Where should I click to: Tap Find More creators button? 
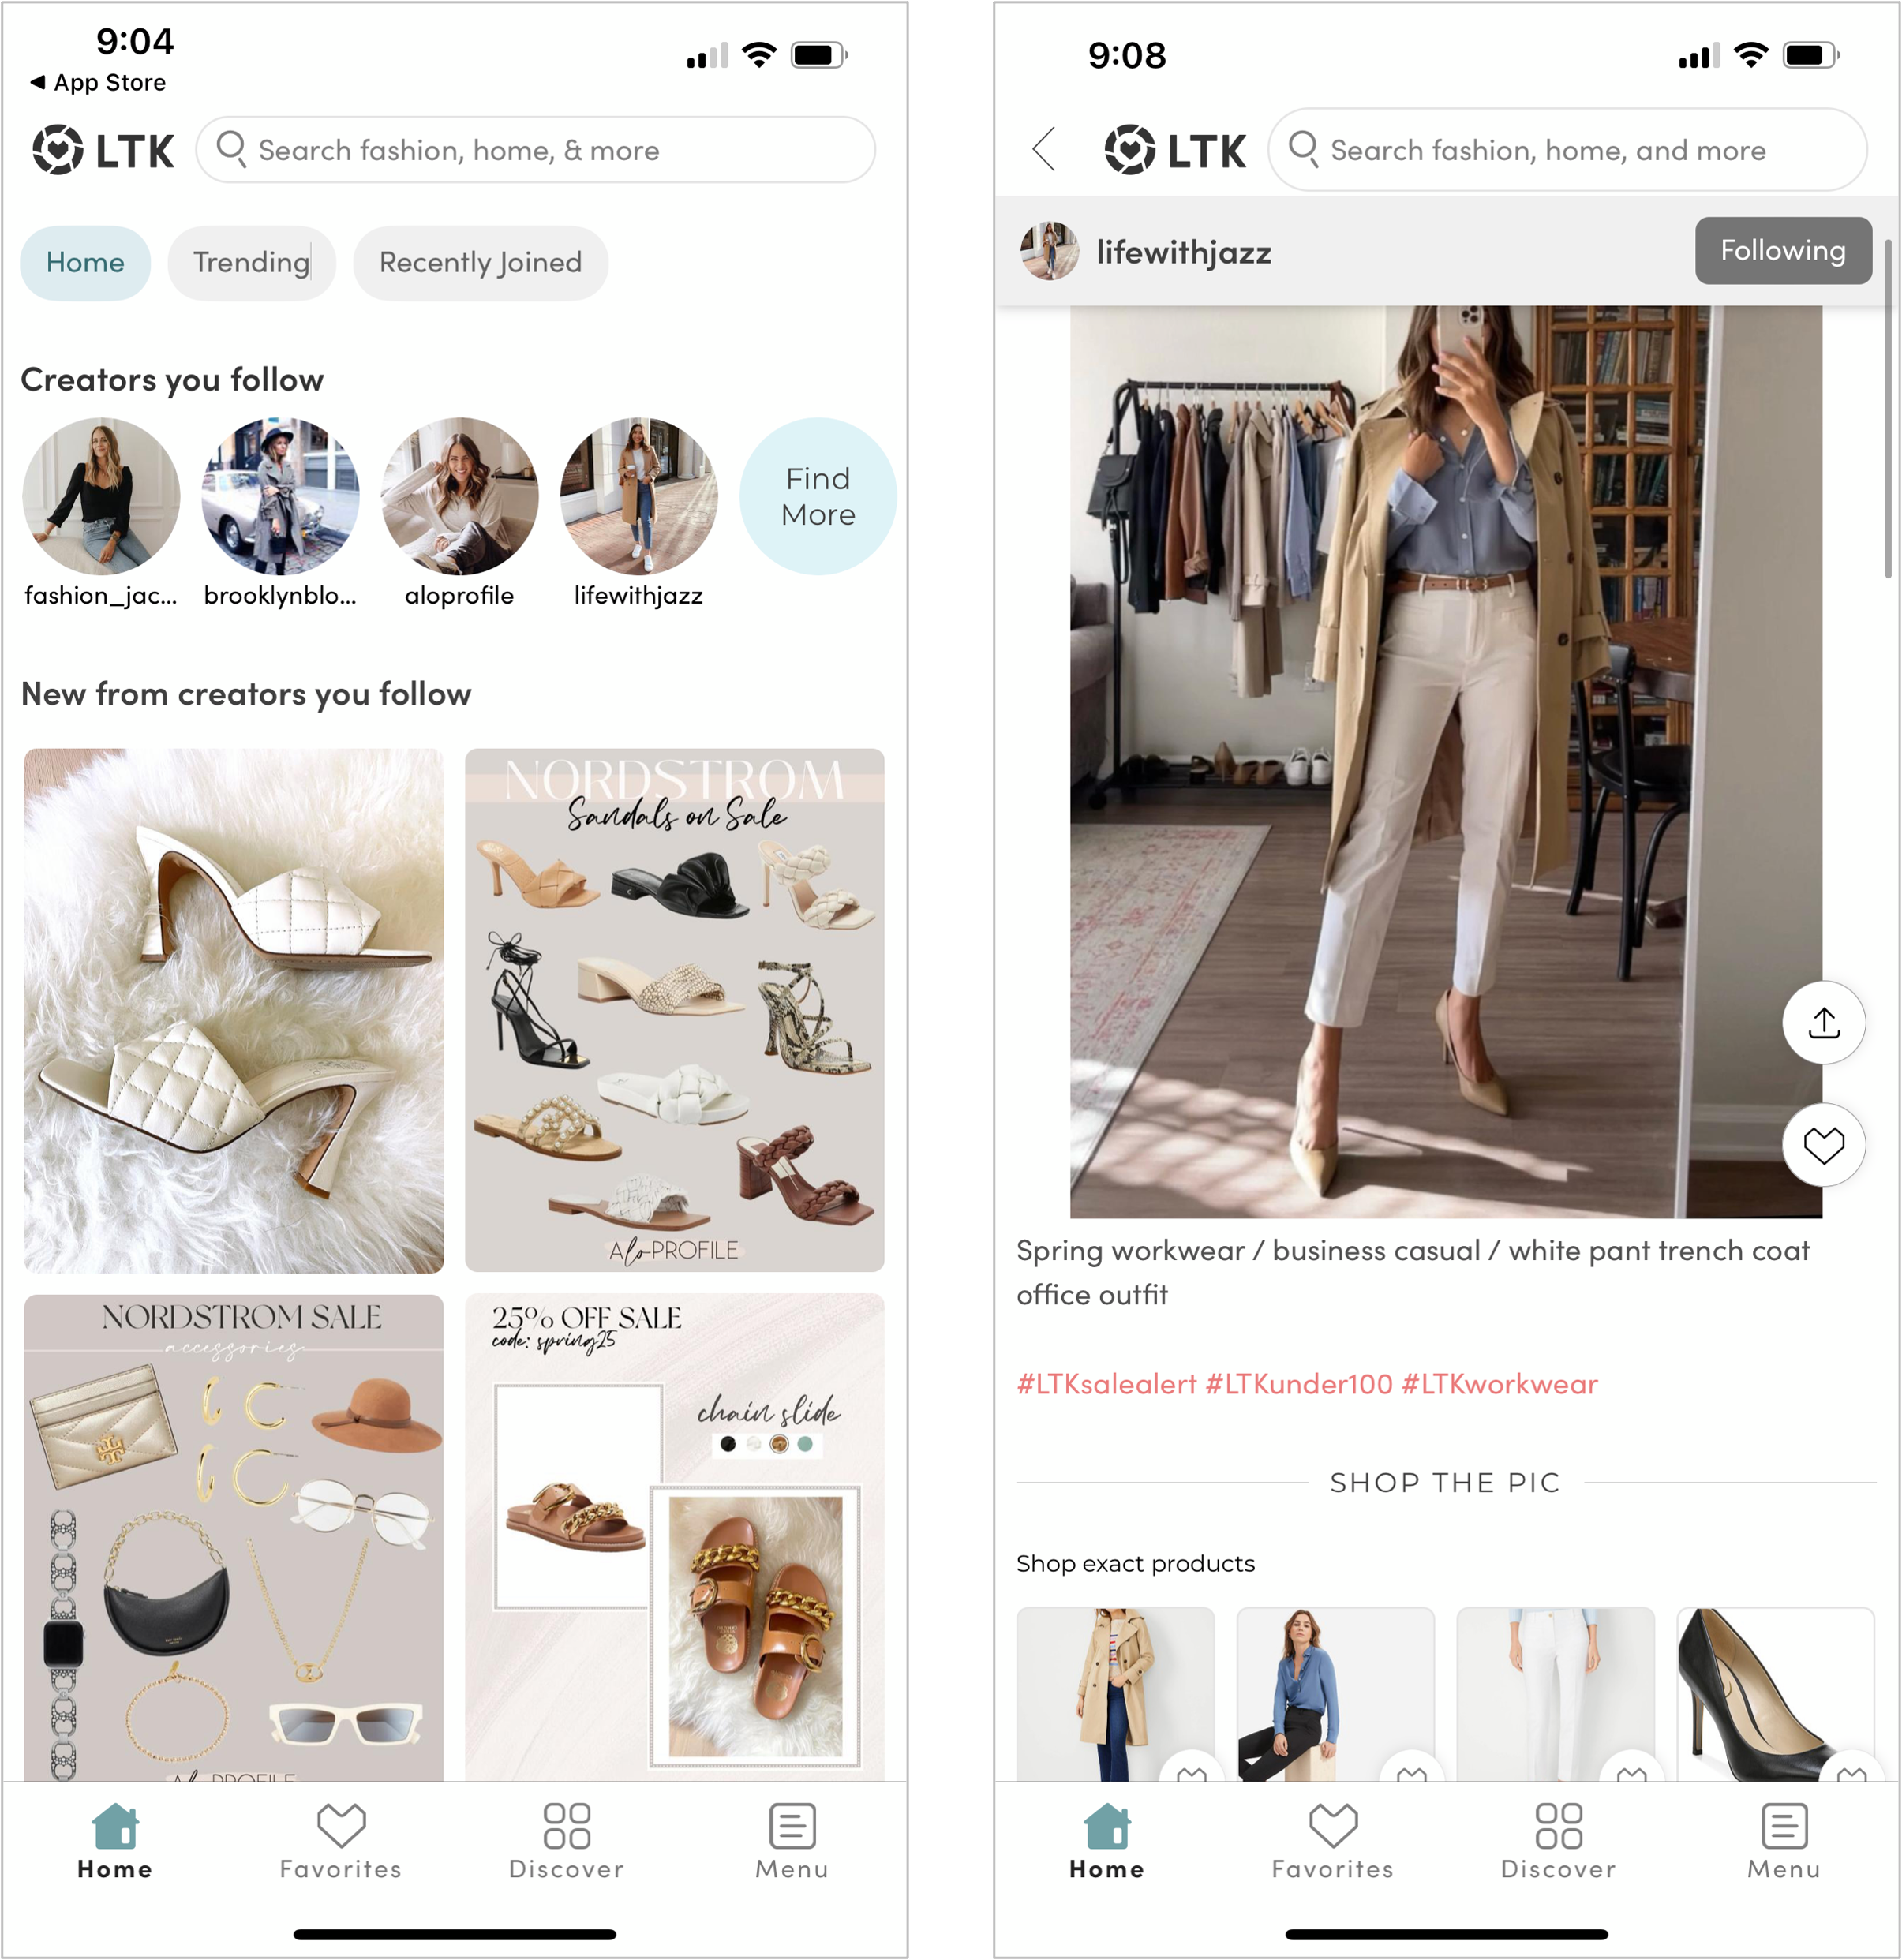(817, 496)
